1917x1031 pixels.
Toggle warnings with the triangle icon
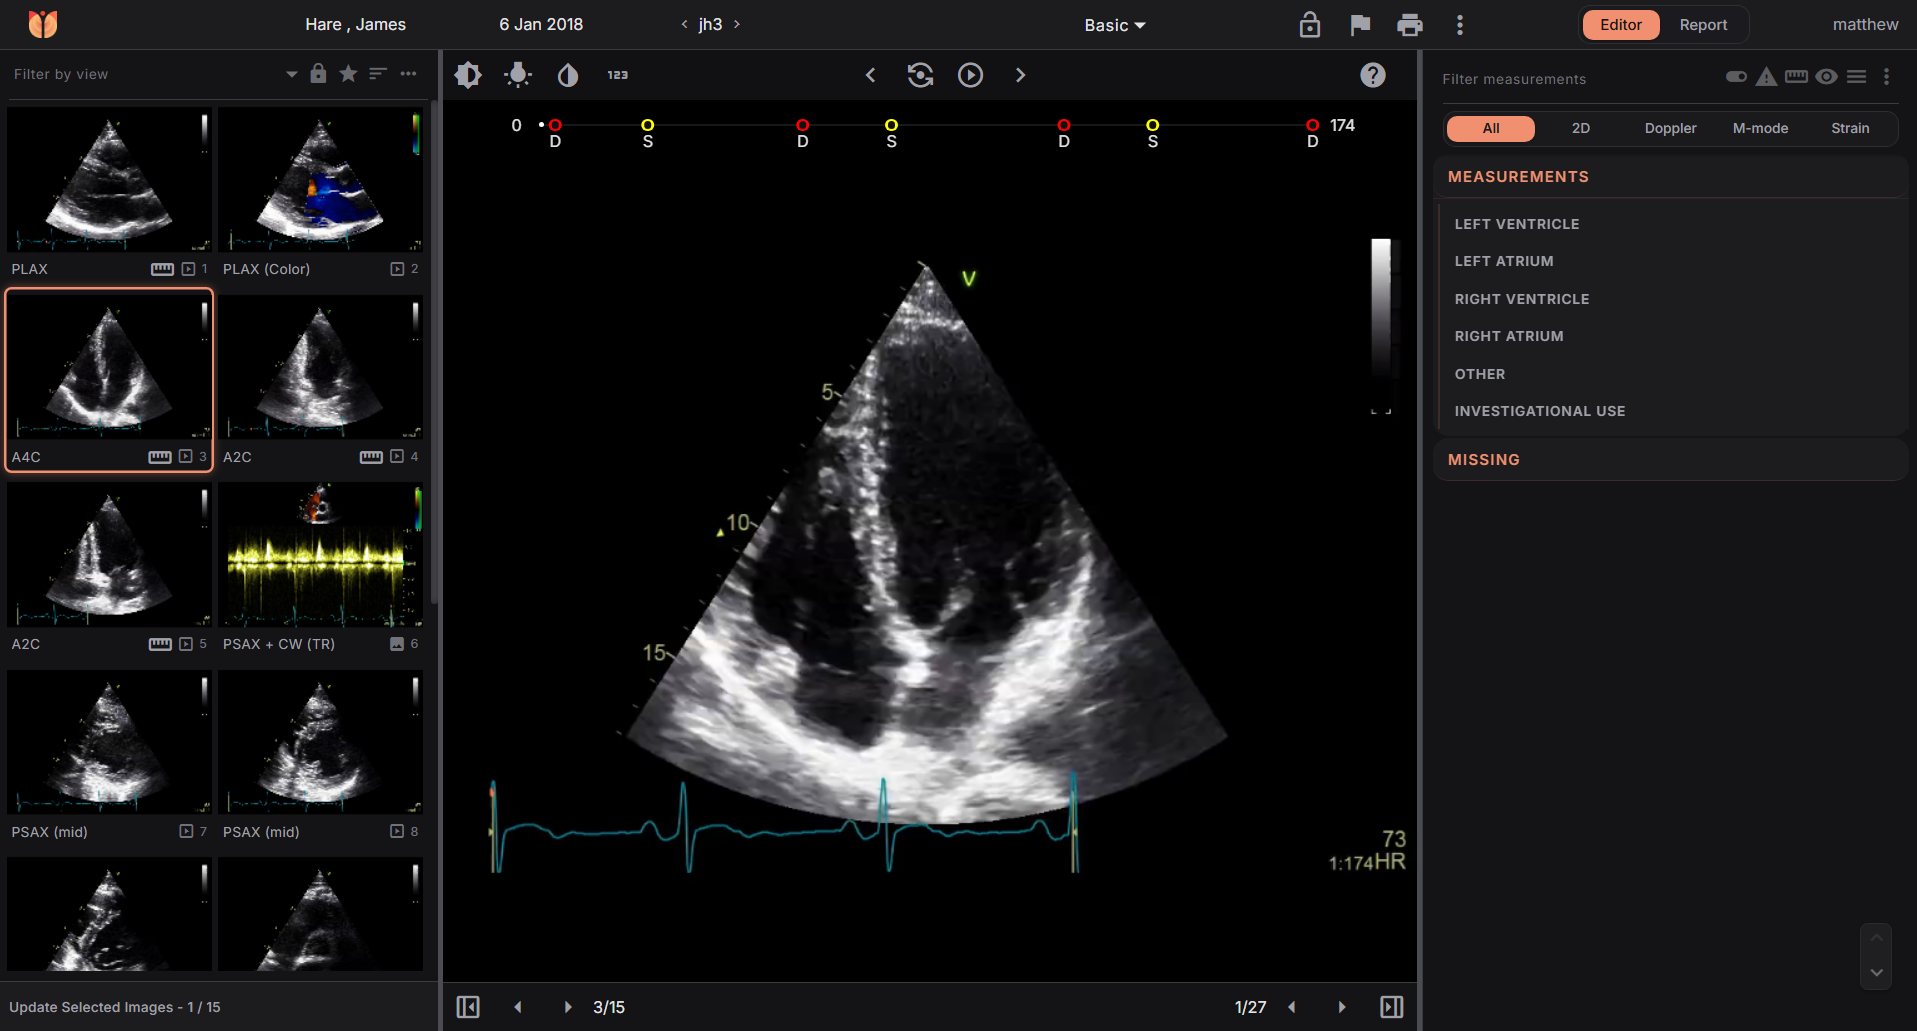[1765, 76]
